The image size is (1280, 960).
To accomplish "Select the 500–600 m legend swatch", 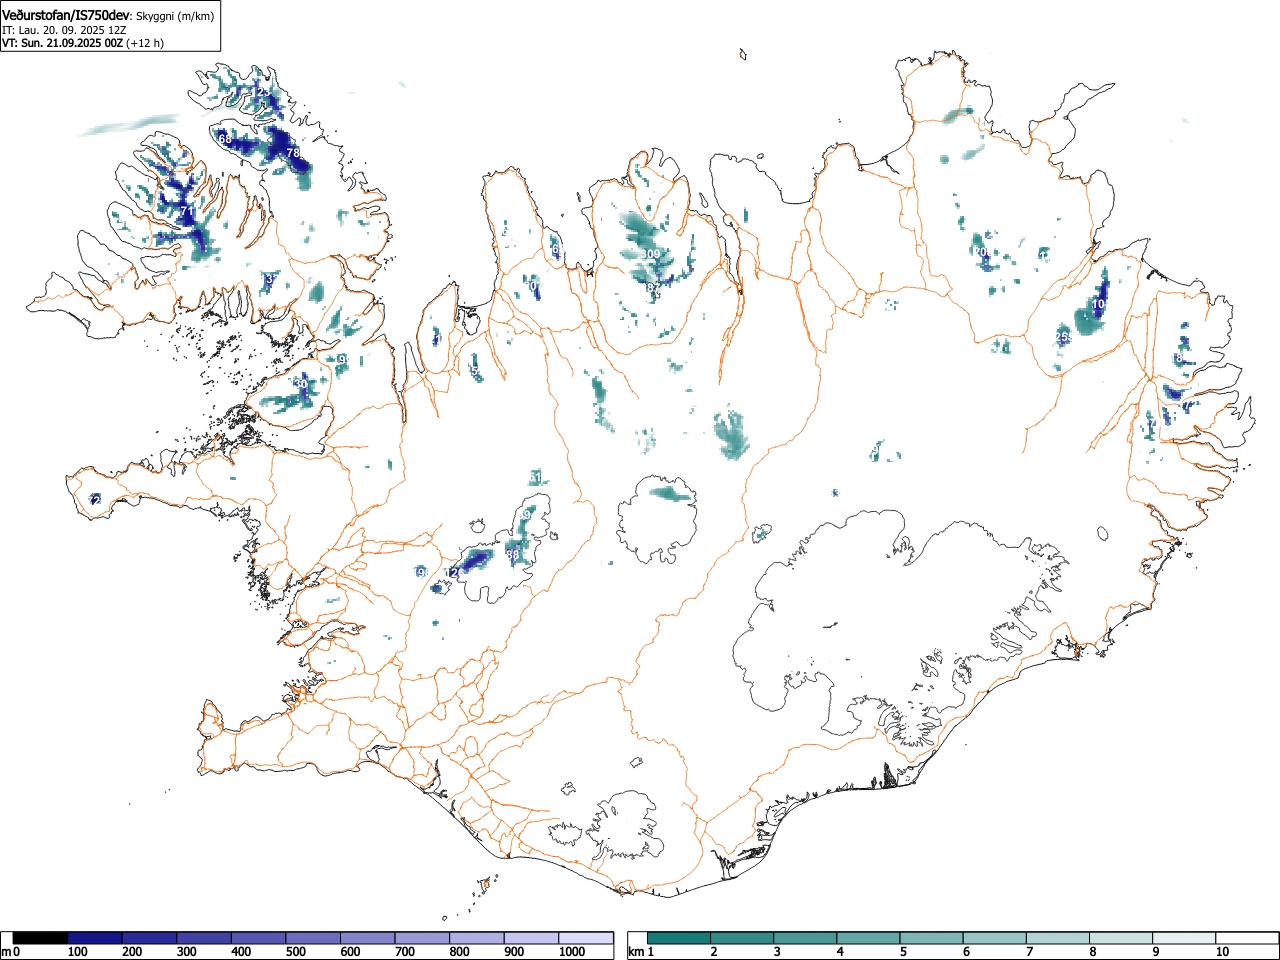I will click(313, 938).
